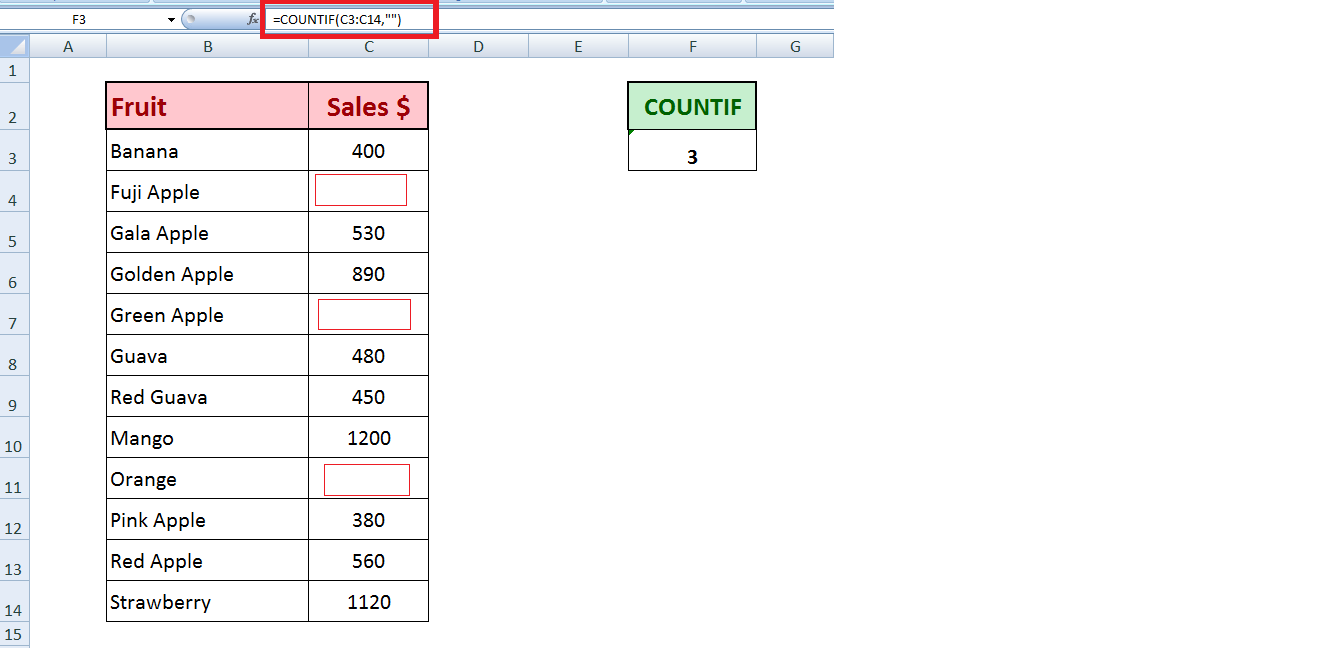
Task: Click the empty sales cell for Green Apple
Action: (x=364, y=314)
